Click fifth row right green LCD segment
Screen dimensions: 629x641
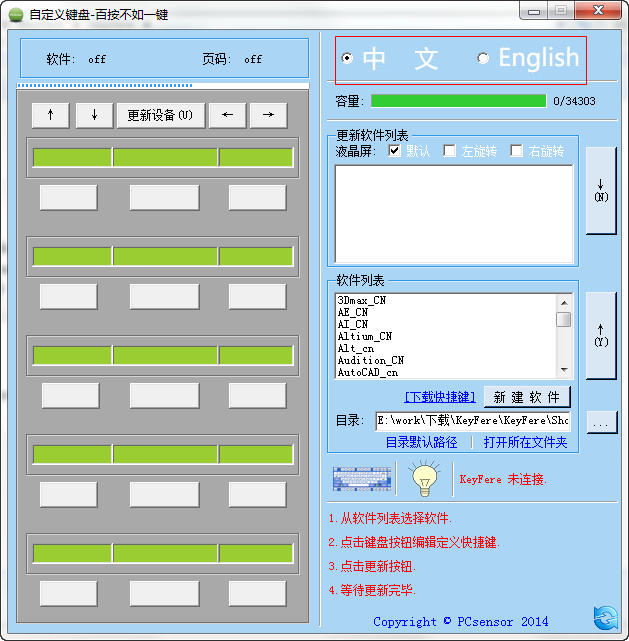[256, 554]
